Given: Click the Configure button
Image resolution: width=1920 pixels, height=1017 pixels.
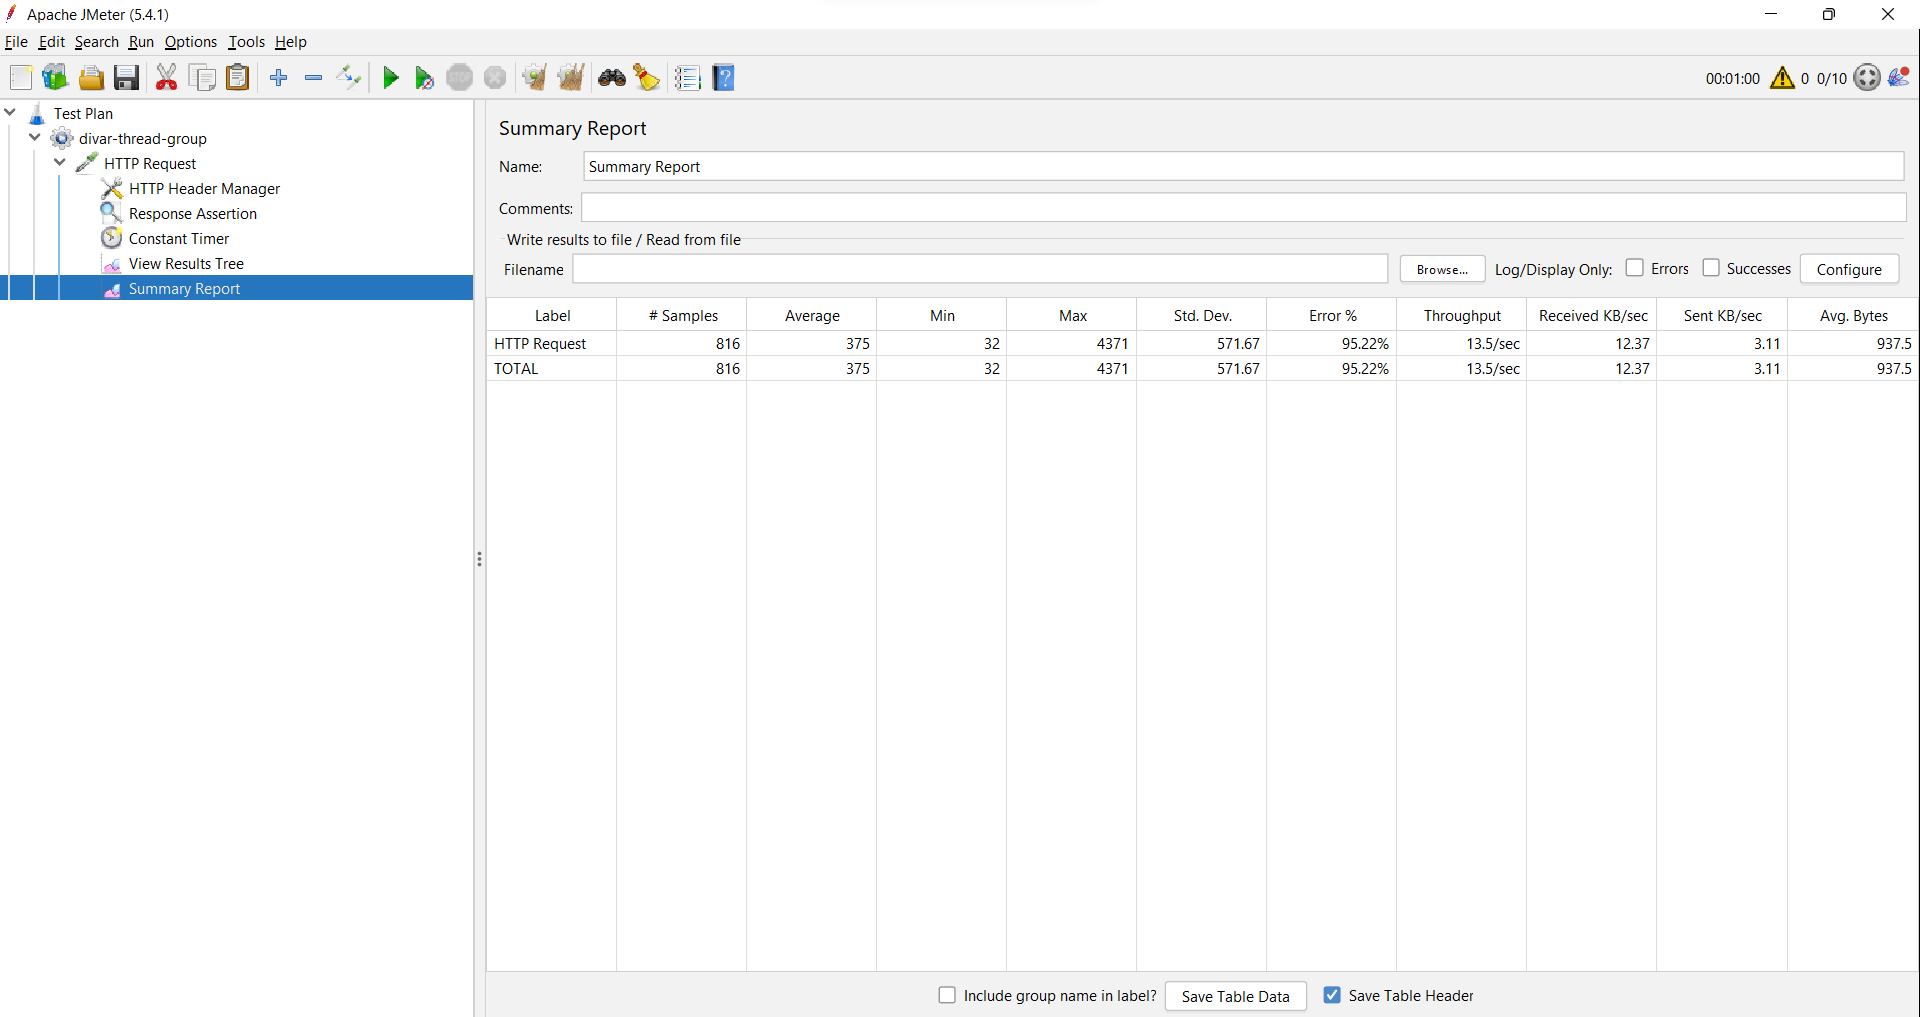Looking at the screenshot, I should 1849,269.
